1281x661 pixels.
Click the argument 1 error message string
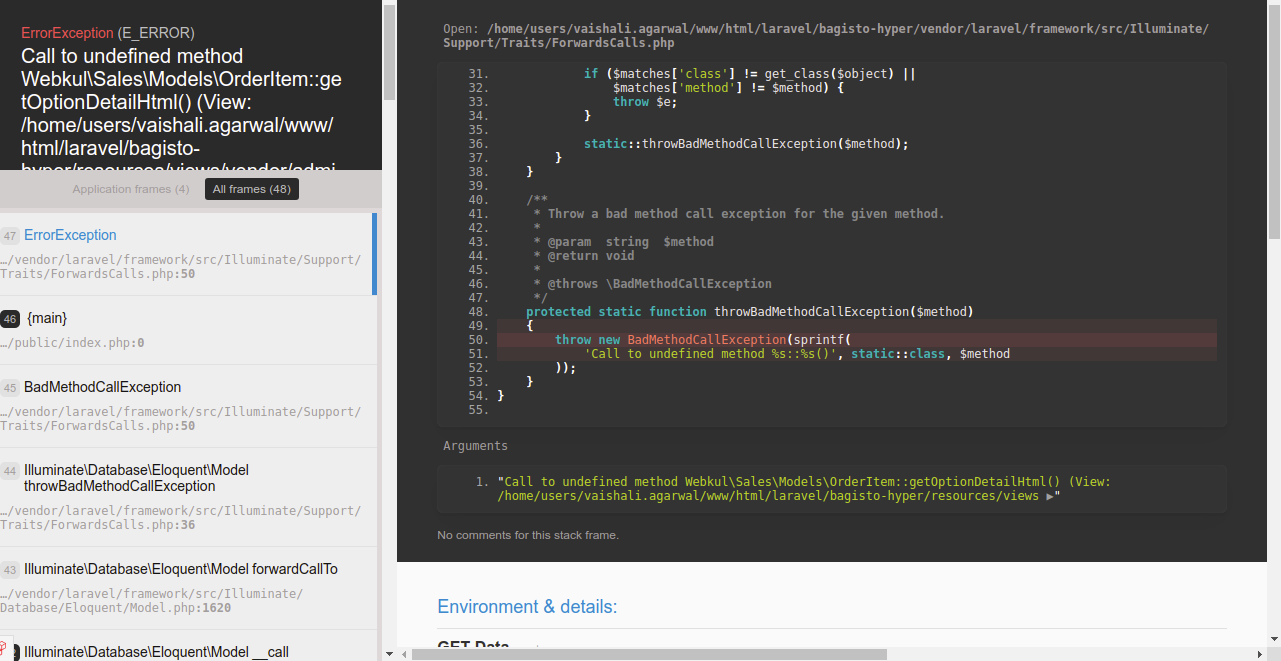coord(804,489)
